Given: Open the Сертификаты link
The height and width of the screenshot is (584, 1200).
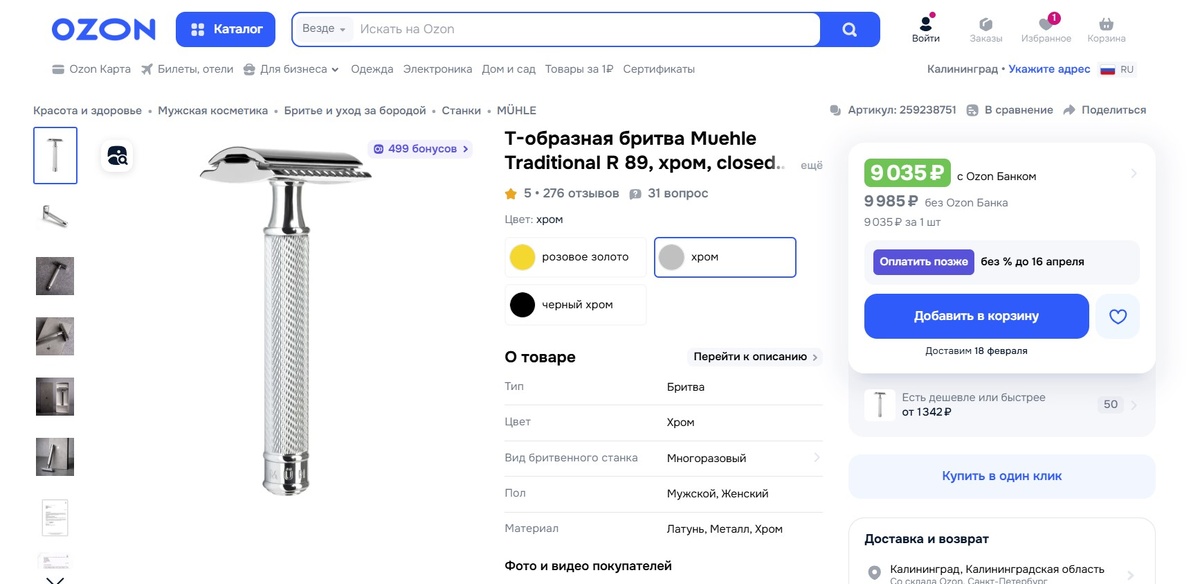Looking at the screenshot, I should pyautogui.click(x=658, y=69).
